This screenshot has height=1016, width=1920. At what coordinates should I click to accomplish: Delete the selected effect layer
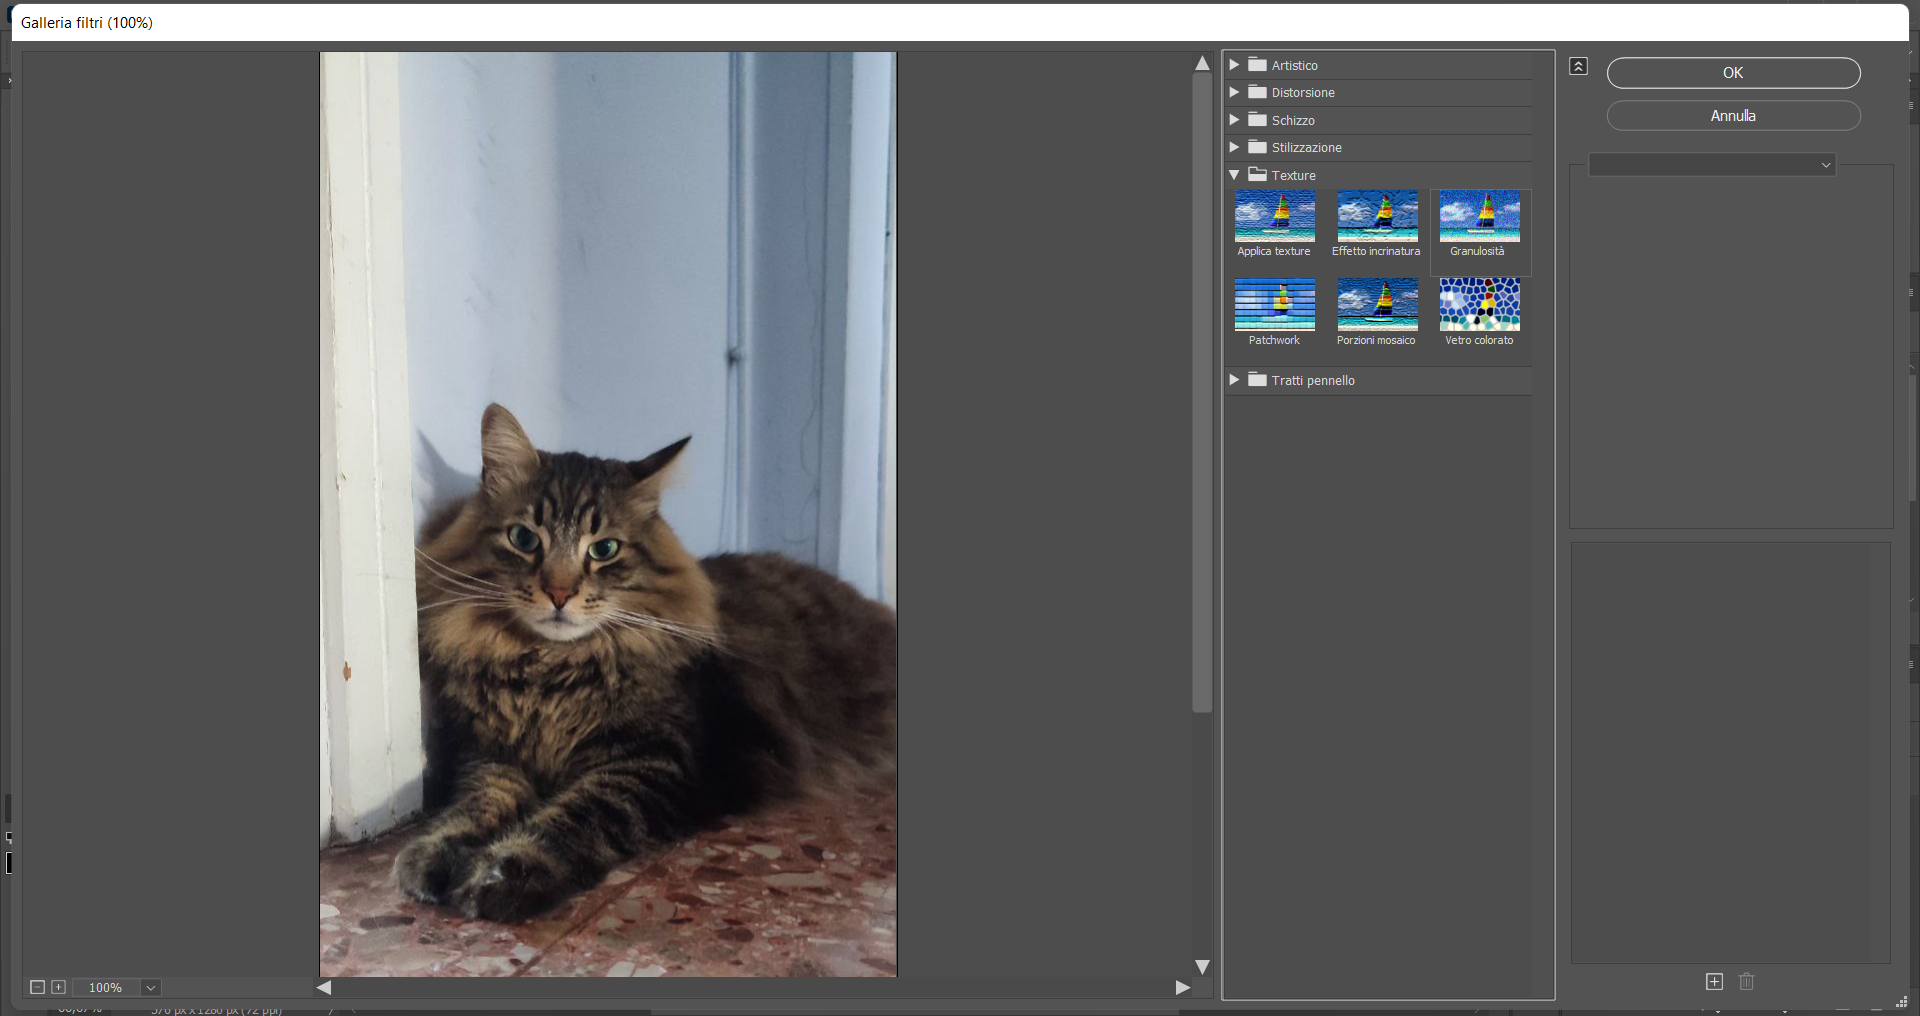pos(1746,982)
